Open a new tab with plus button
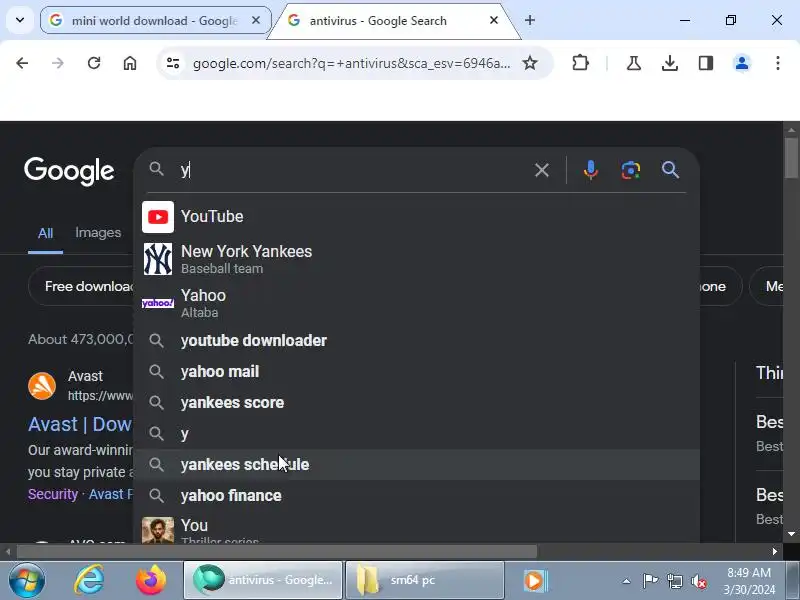800x600 pixels. (x=530, y=20)
